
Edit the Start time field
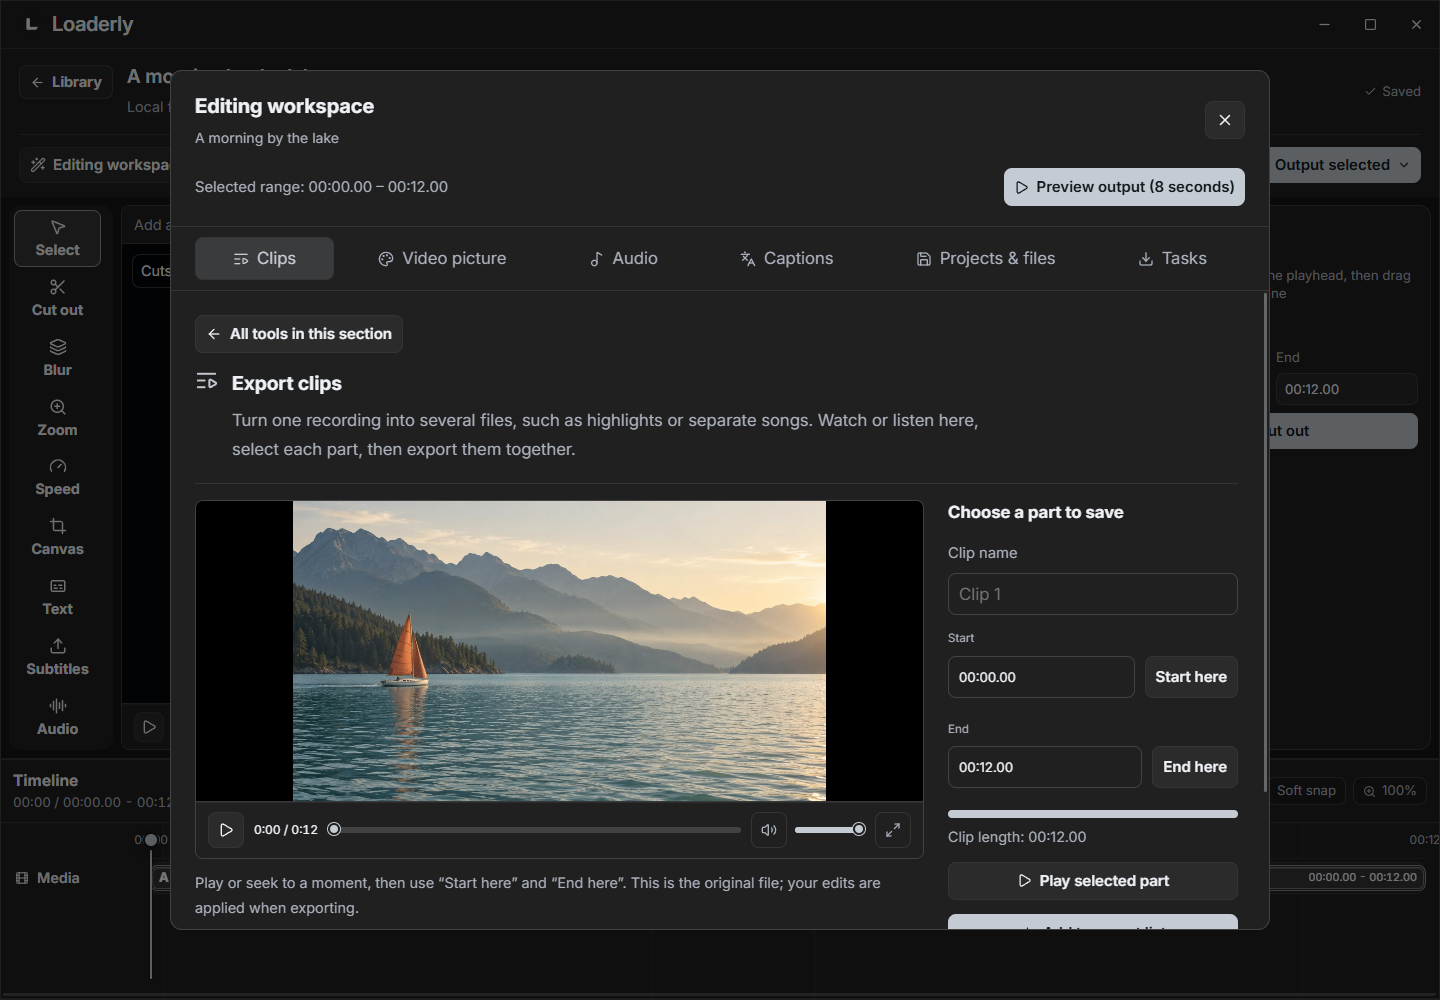[x=1041, y=677]
